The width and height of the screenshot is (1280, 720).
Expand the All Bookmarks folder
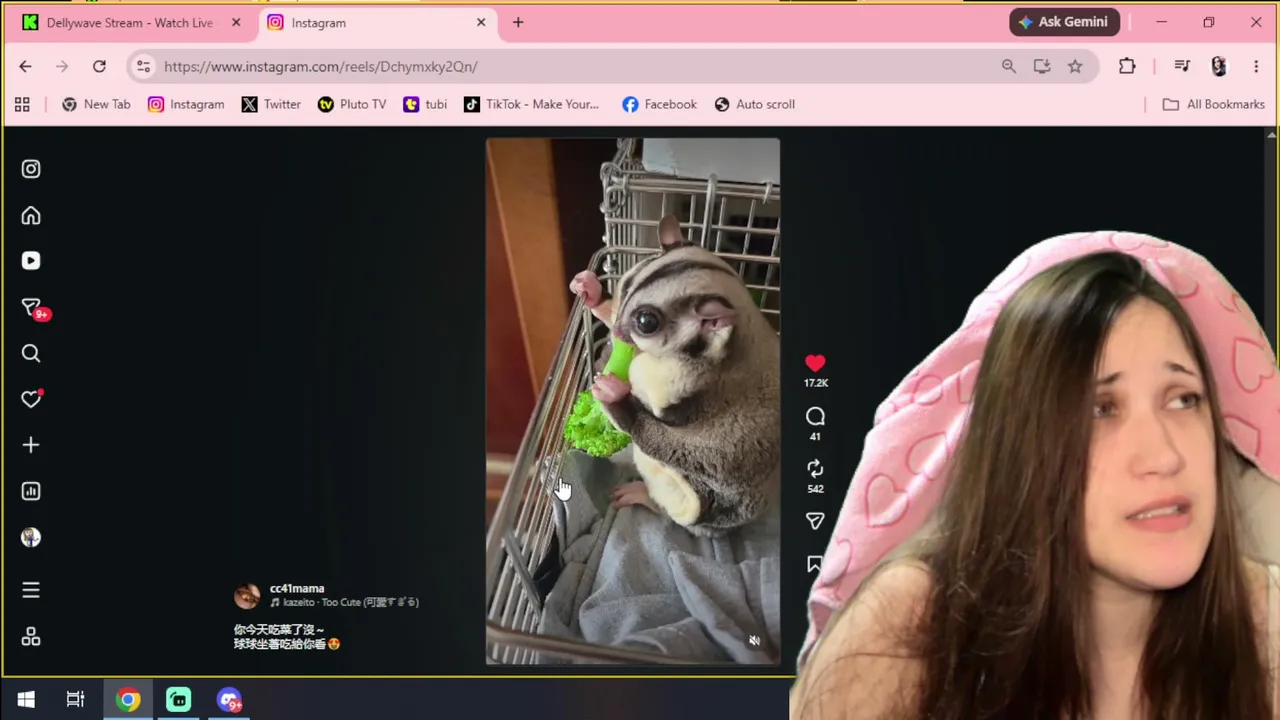1213,104
